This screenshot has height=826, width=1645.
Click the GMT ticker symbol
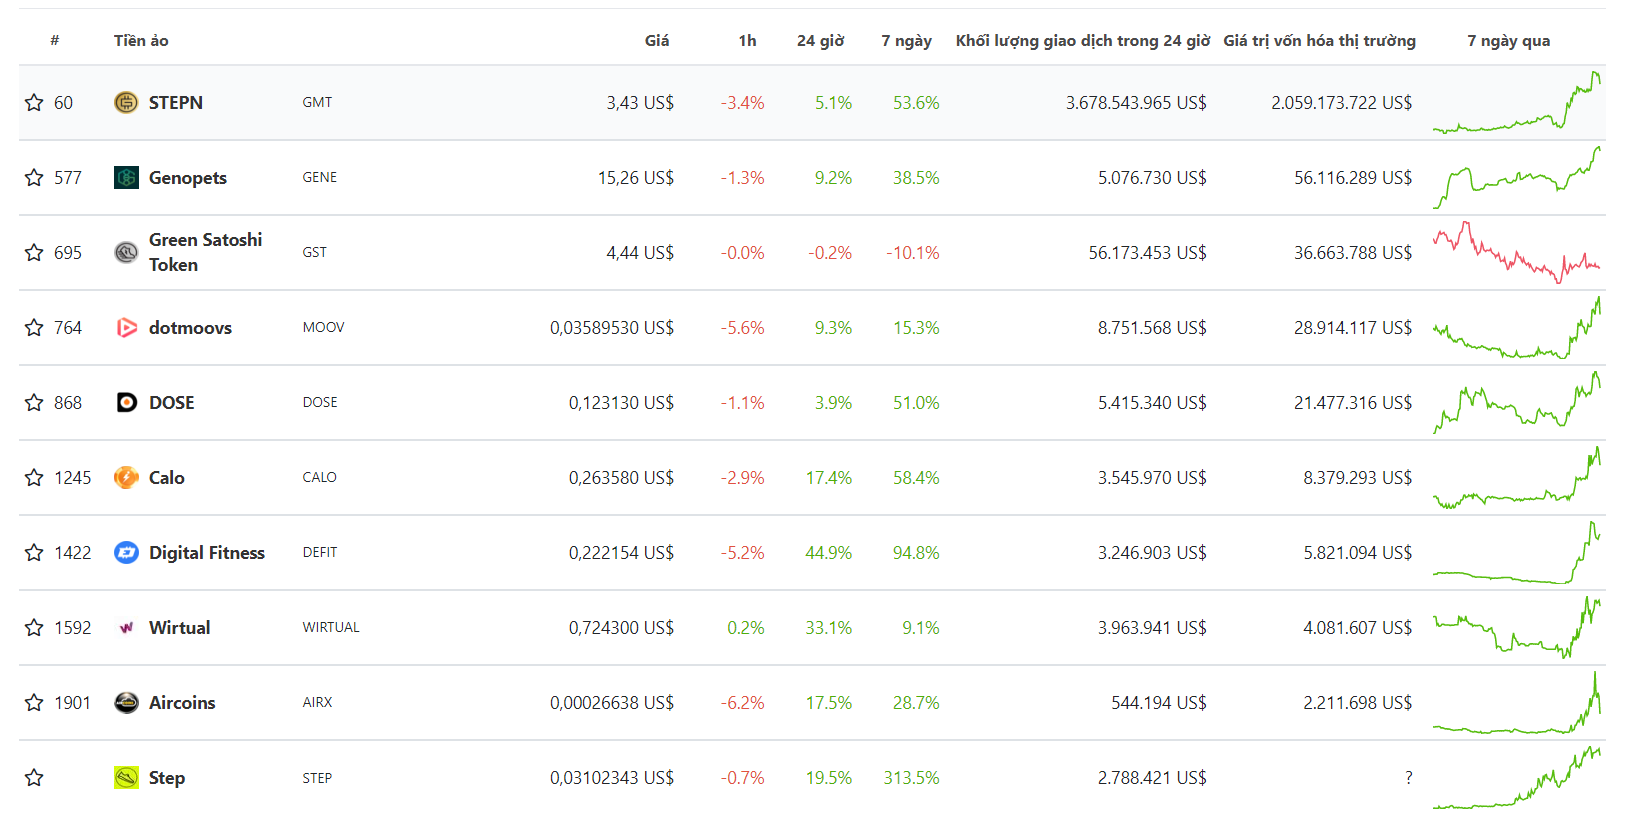pos(317,102)
